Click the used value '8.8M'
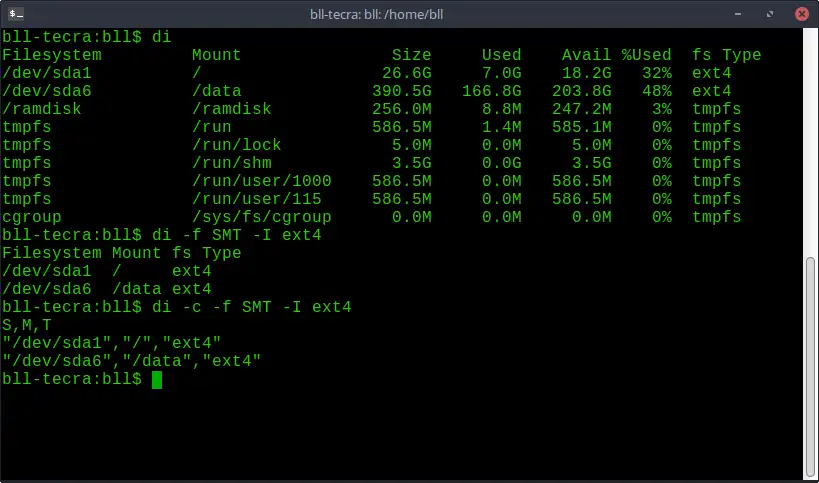 (501, 109)
